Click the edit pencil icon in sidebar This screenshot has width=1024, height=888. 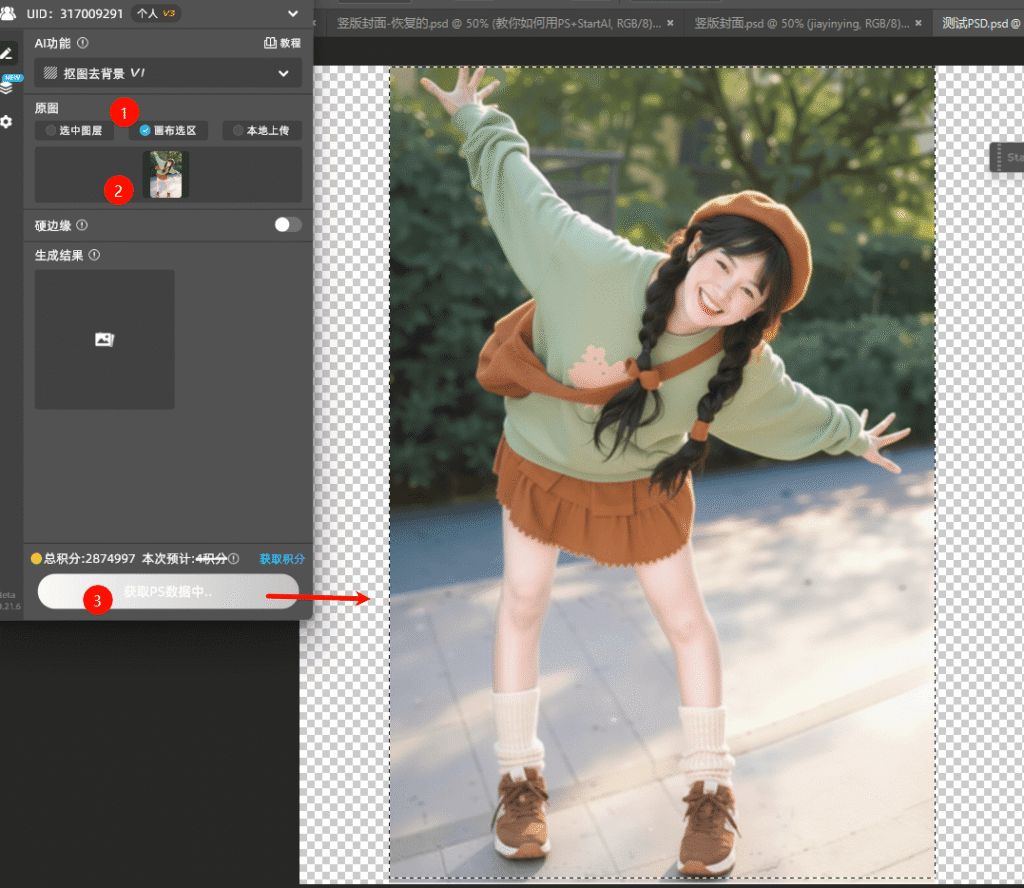7,53
